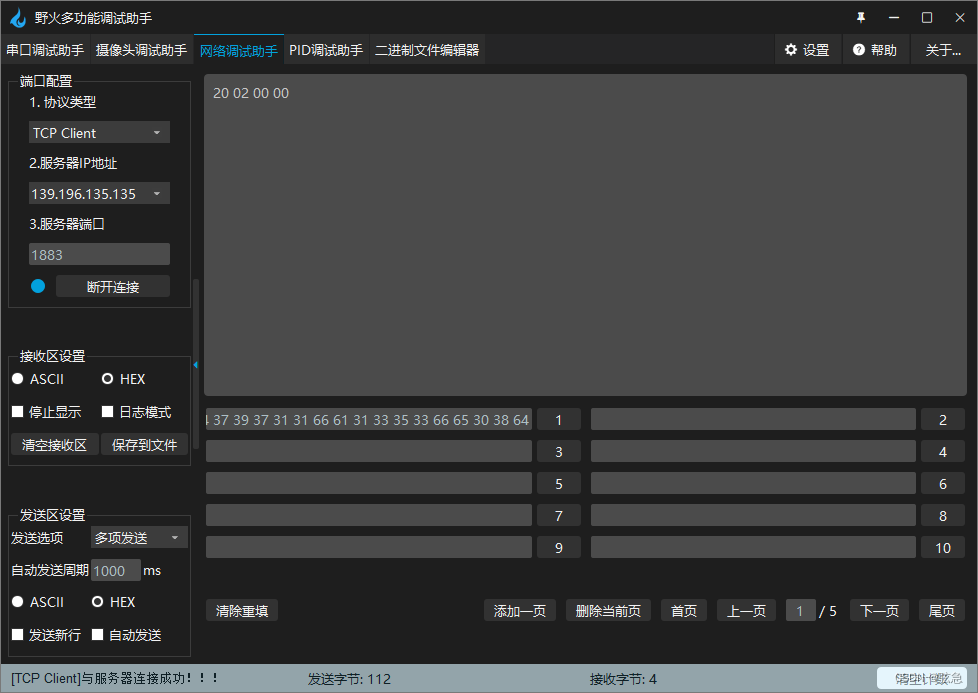This screenshot has width=978, height=693.
Task: Open the 多项发送 send option dropdown
Action: [139, 538]
